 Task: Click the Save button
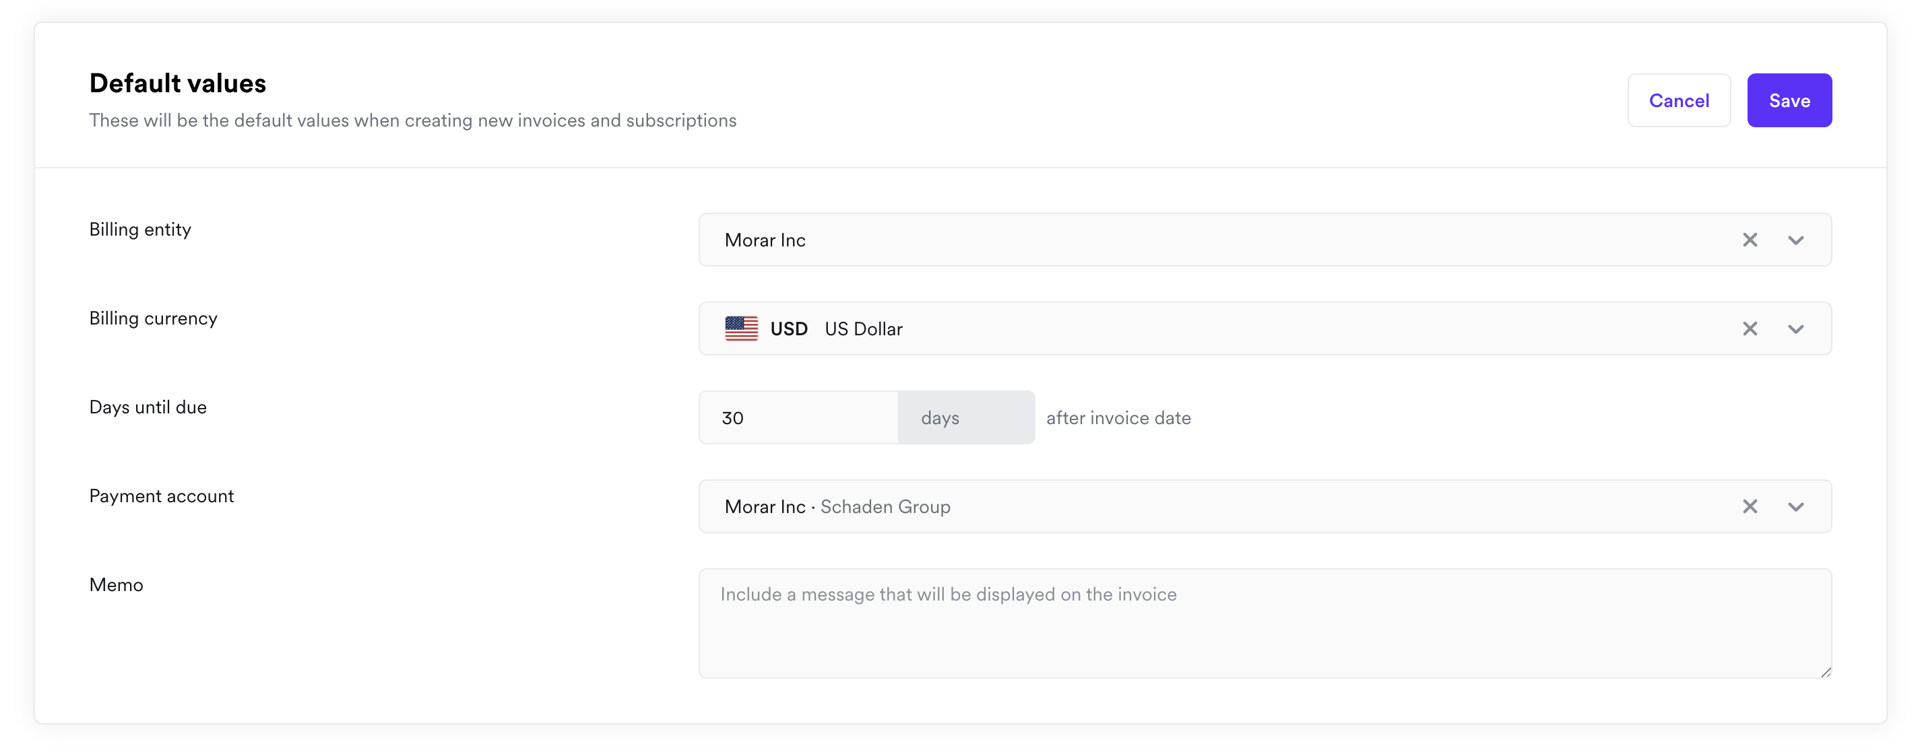(x=1789, y=100)
